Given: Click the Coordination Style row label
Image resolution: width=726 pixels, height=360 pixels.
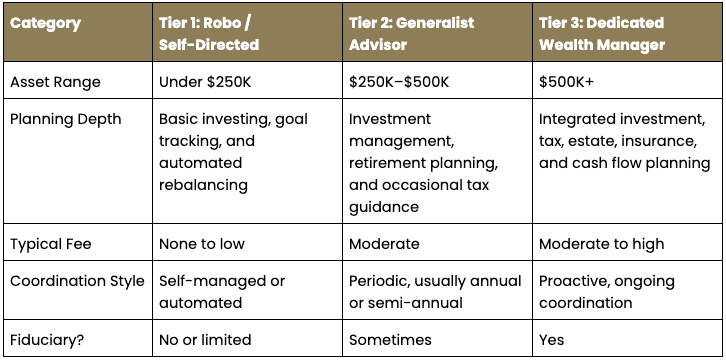Looking at the screenshot, I should click(78, 290).
